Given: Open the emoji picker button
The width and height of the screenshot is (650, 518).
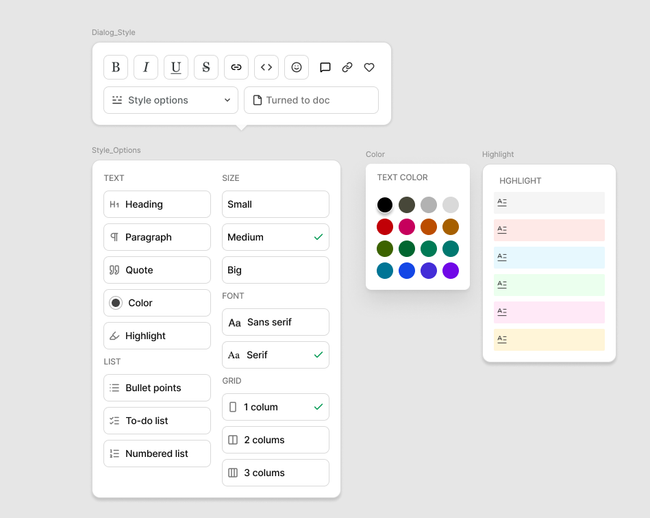Looking at the screenshot, I should [296, 67].
